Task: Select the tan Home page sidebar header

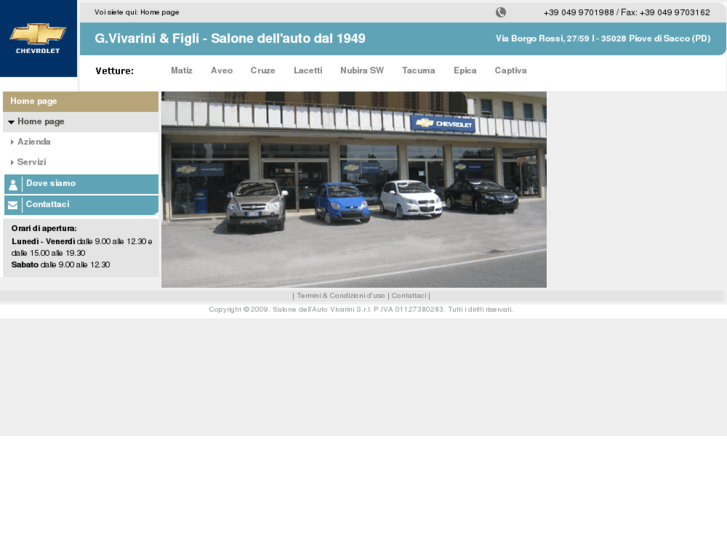Action: point(81,102)
